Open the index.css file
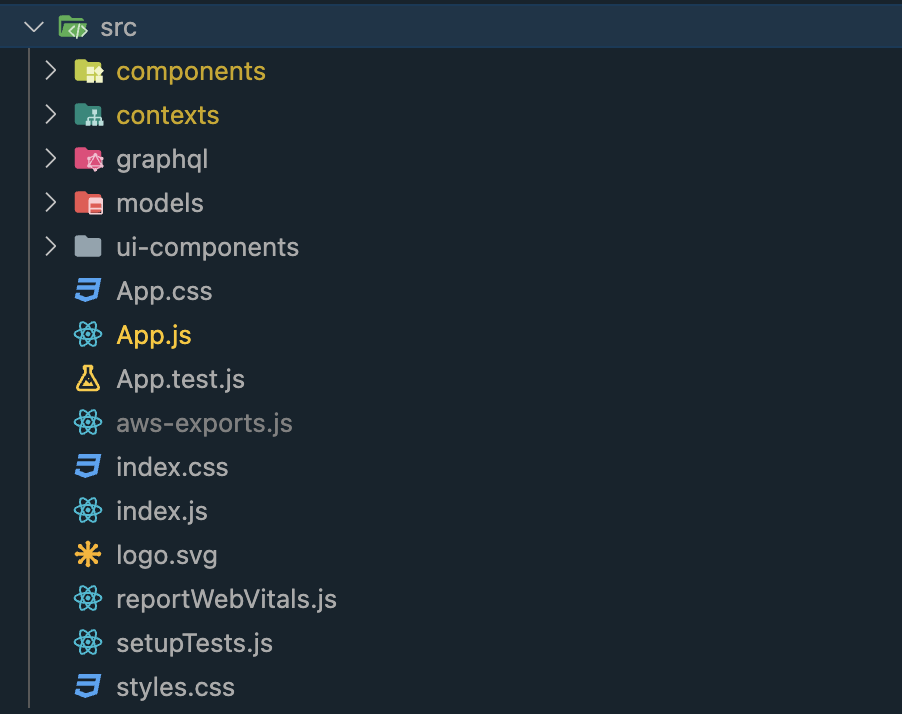Screen dimensions: 902x714 [x=173, y=467]
